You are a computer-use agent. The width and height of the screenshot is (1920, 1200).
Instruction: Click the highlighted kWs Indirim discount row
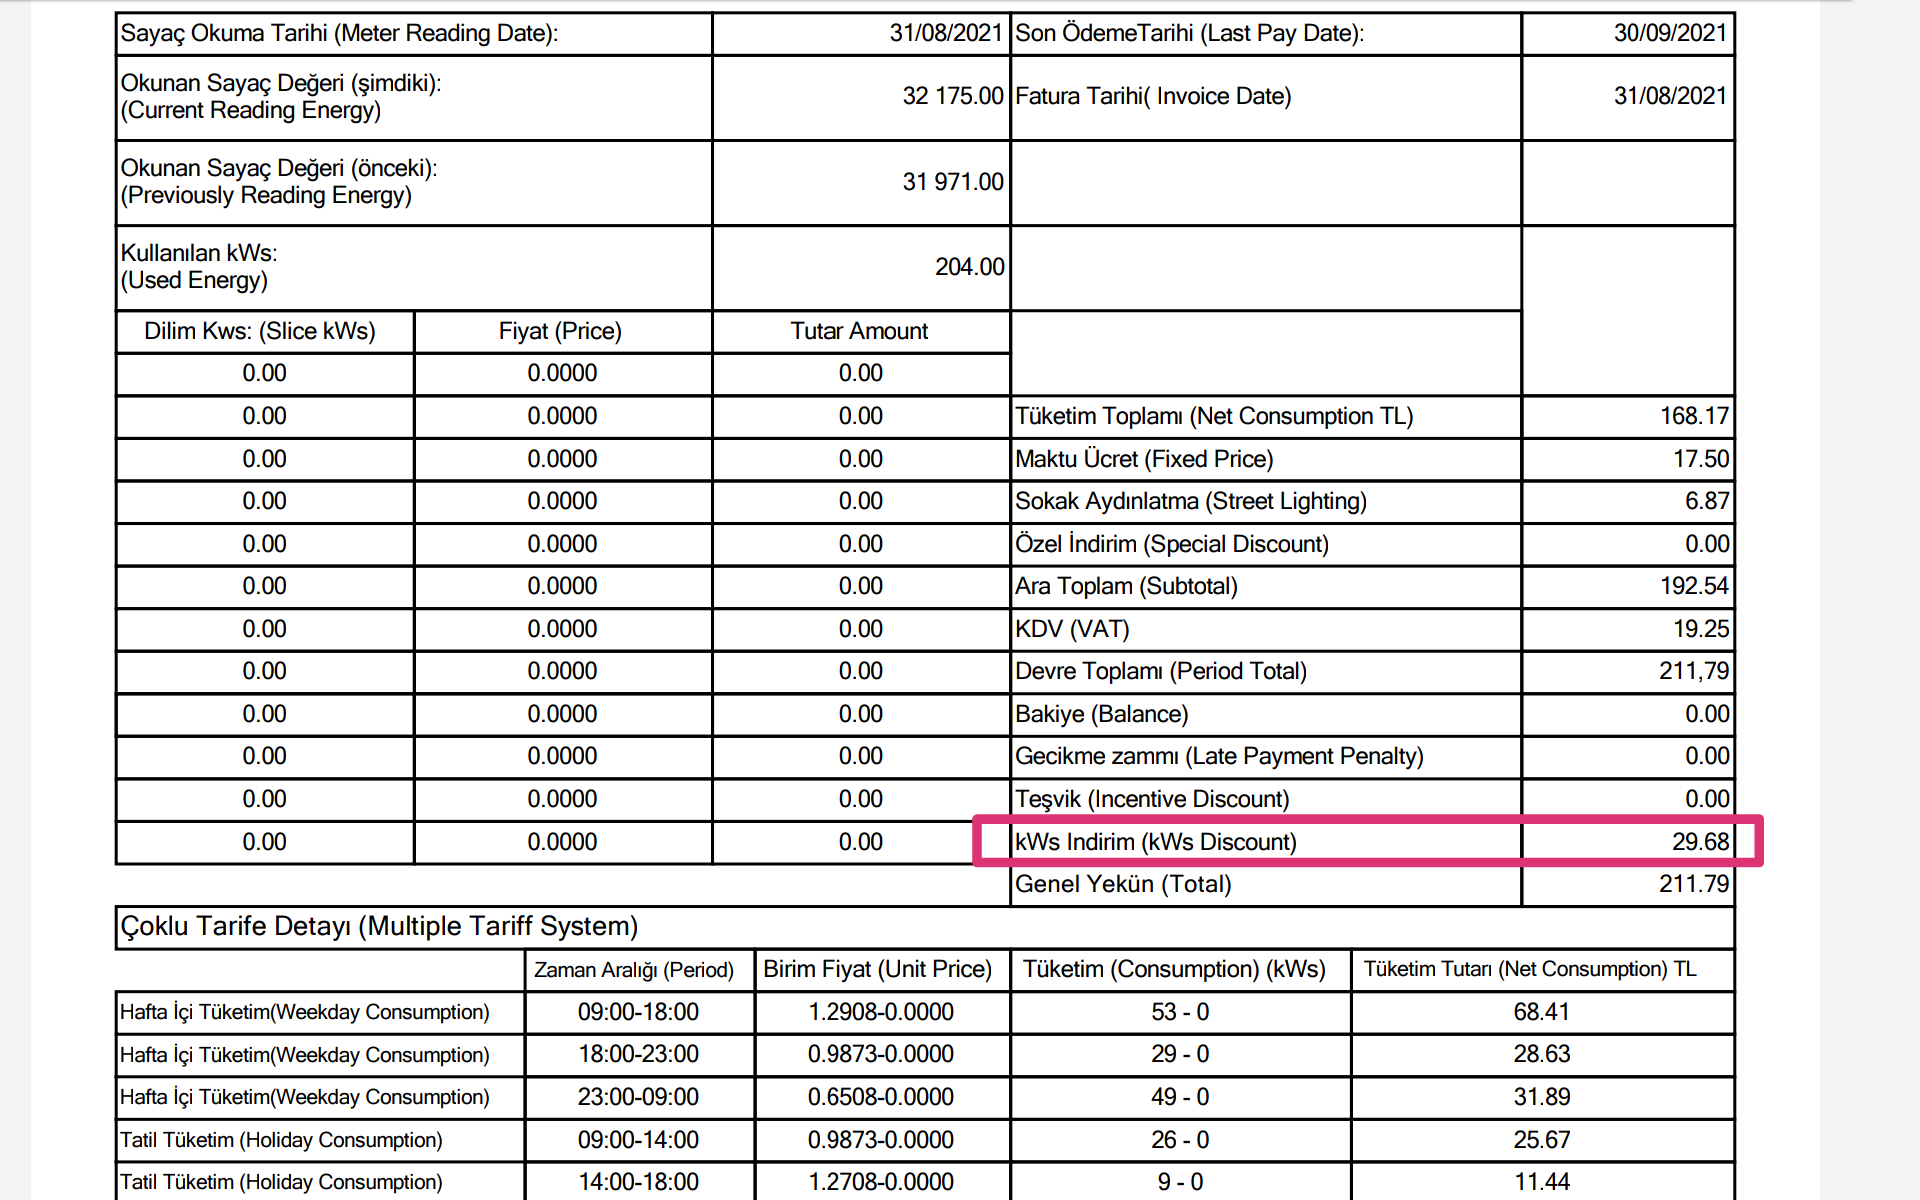[x=1366, y=841]
